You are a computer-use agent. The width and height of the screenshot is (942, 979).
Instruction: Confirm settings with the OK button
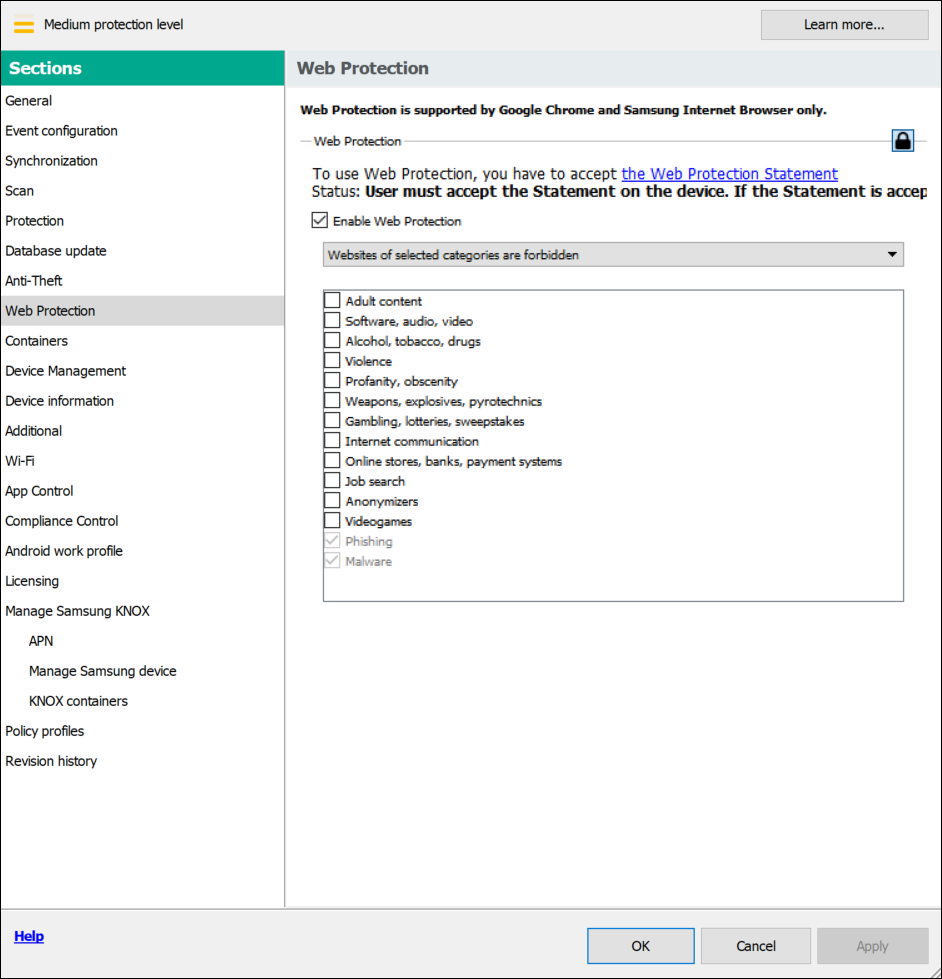640,945
